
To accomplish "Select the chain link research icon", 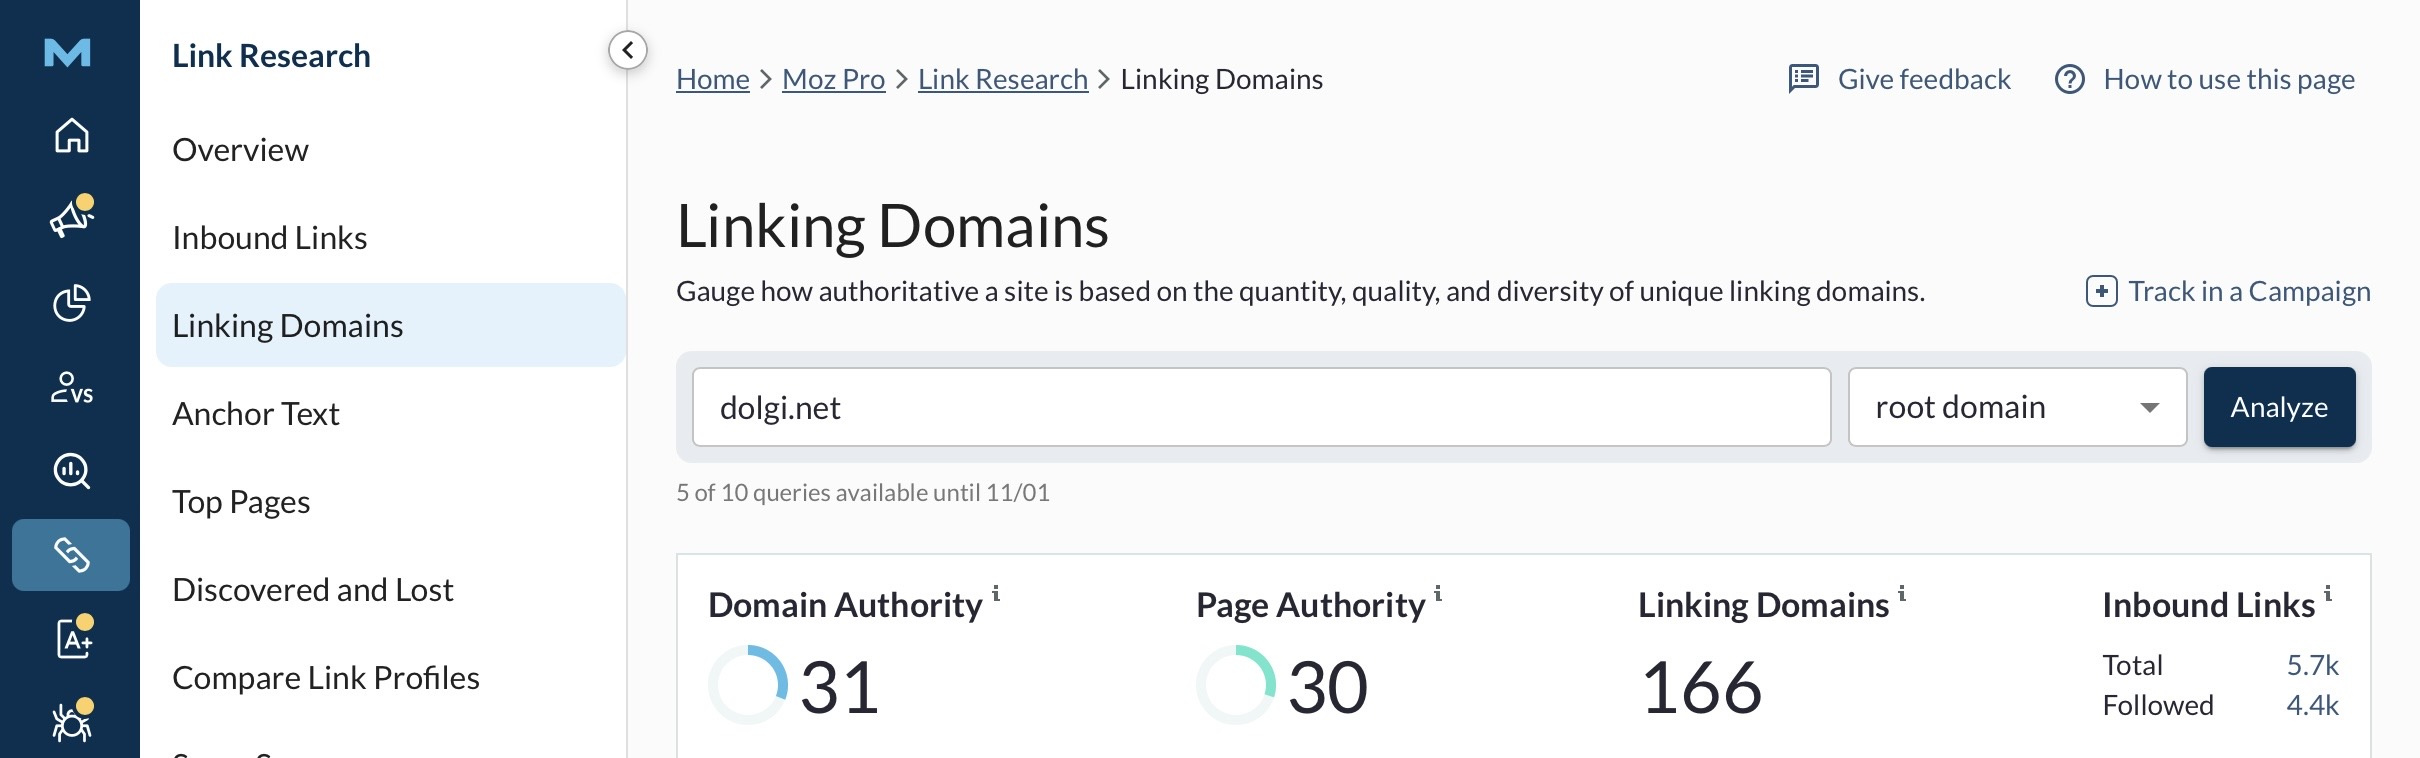I will pyautogui.click(x=71, y=555).
